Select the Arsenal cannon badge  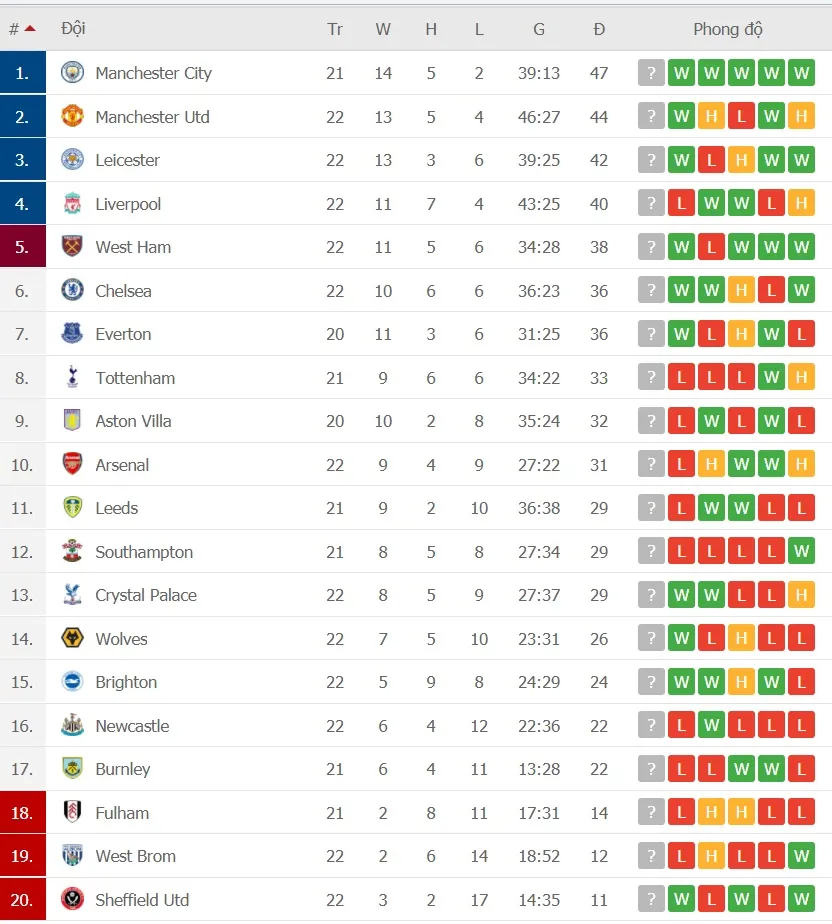pyautogui.click(x=72, y=464)
